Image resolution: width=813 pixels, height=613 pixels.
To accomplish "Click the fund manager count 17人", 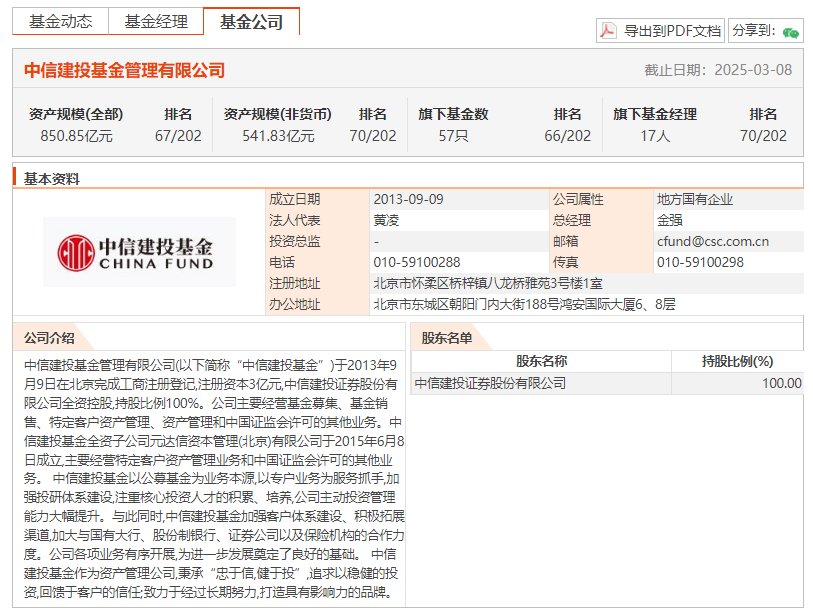I will point(655,136).
